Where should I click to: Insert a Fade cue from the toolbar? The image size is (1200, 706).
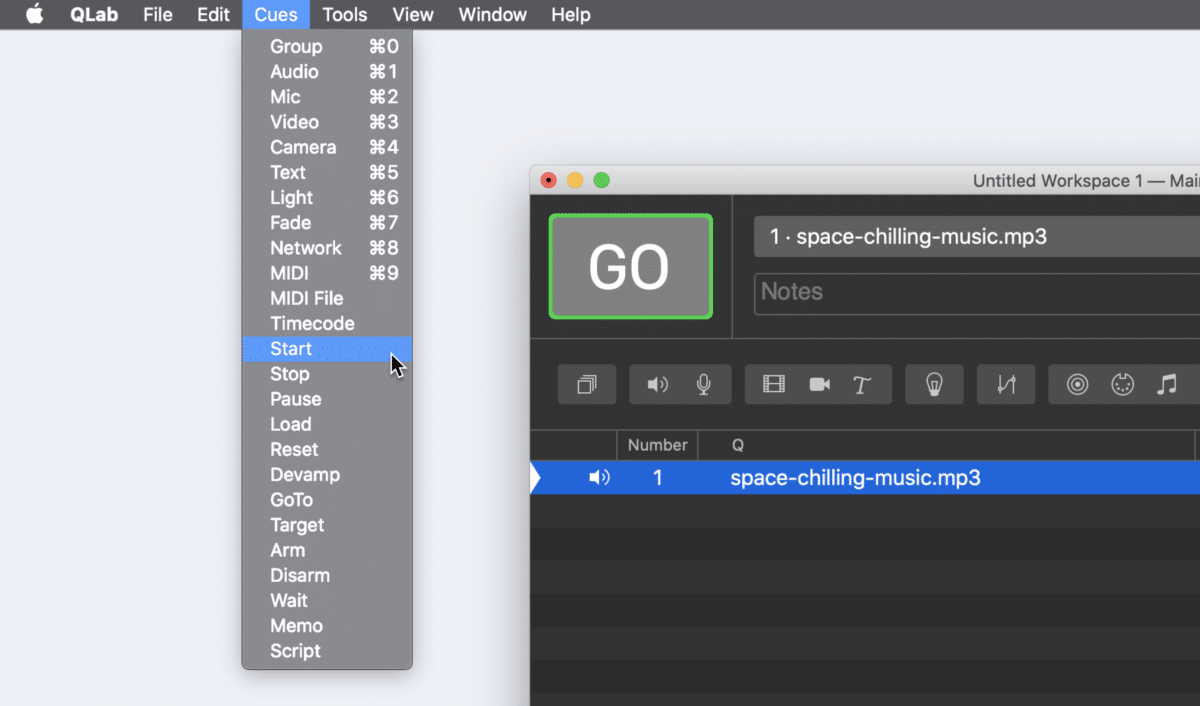point(1006,384)
